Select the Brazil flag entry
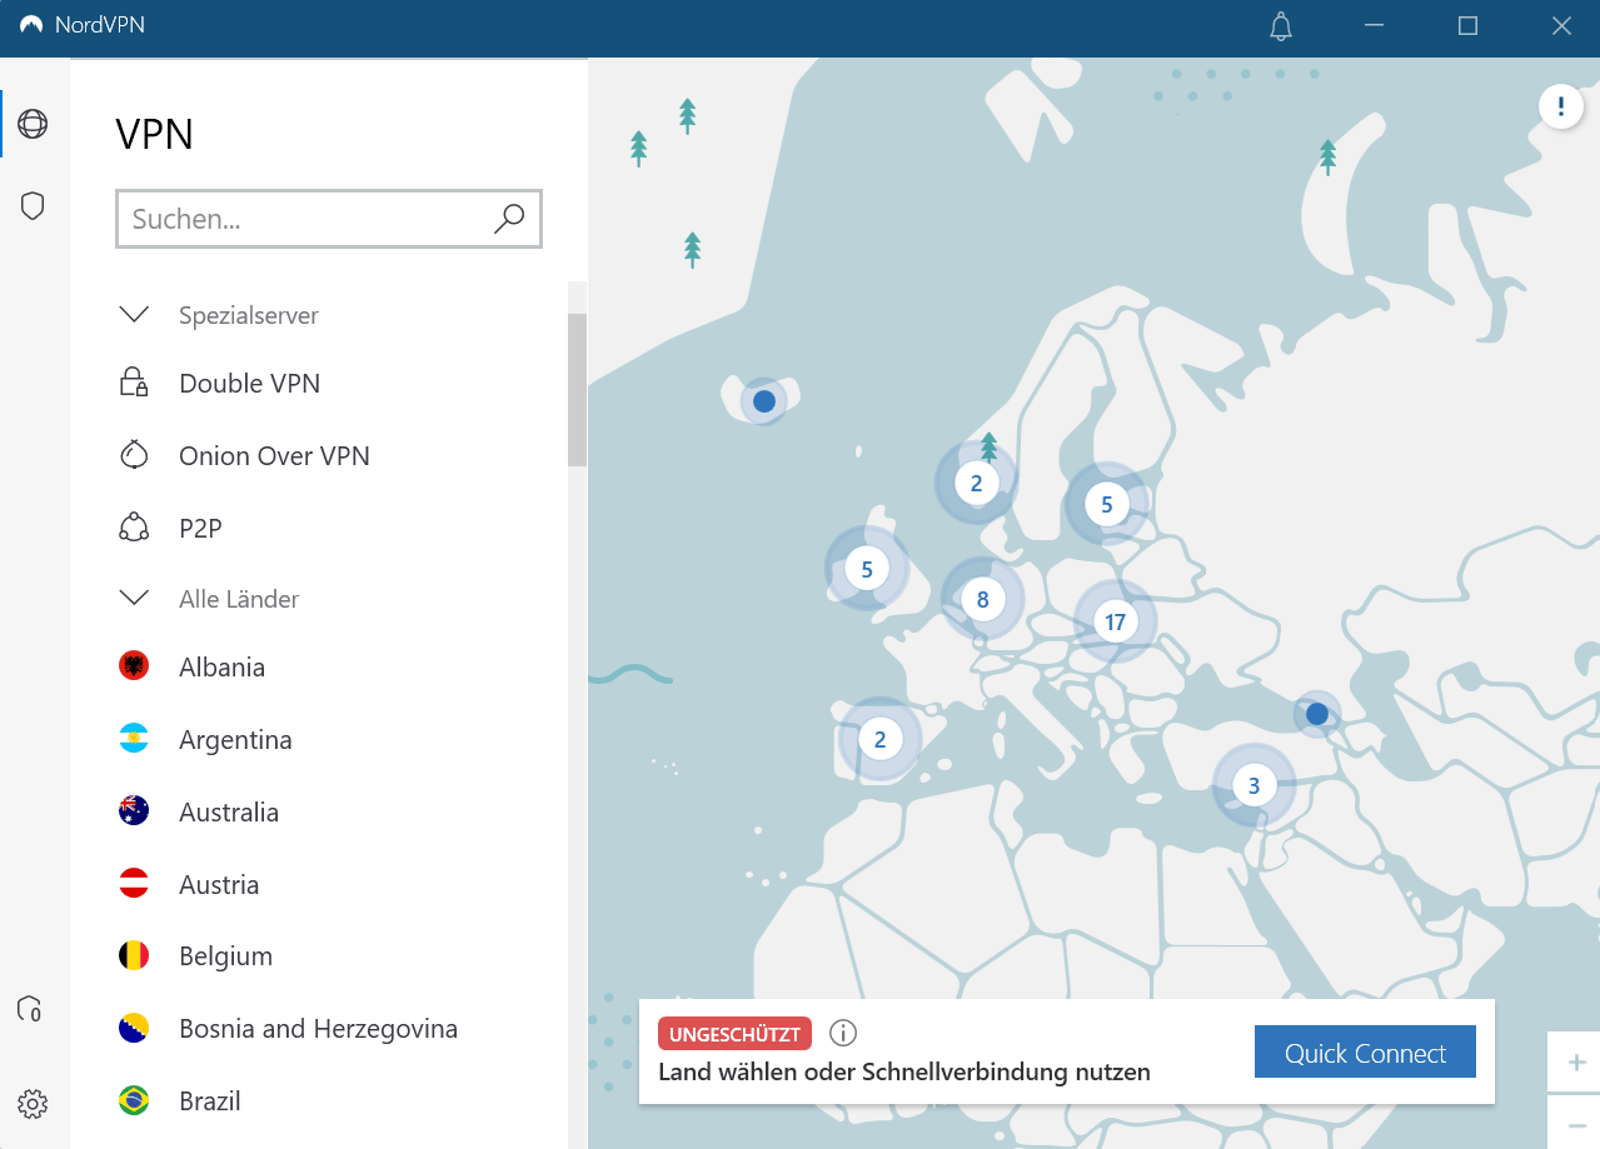This screenshot has width=1600, height=1149. tap(133, 1100)
